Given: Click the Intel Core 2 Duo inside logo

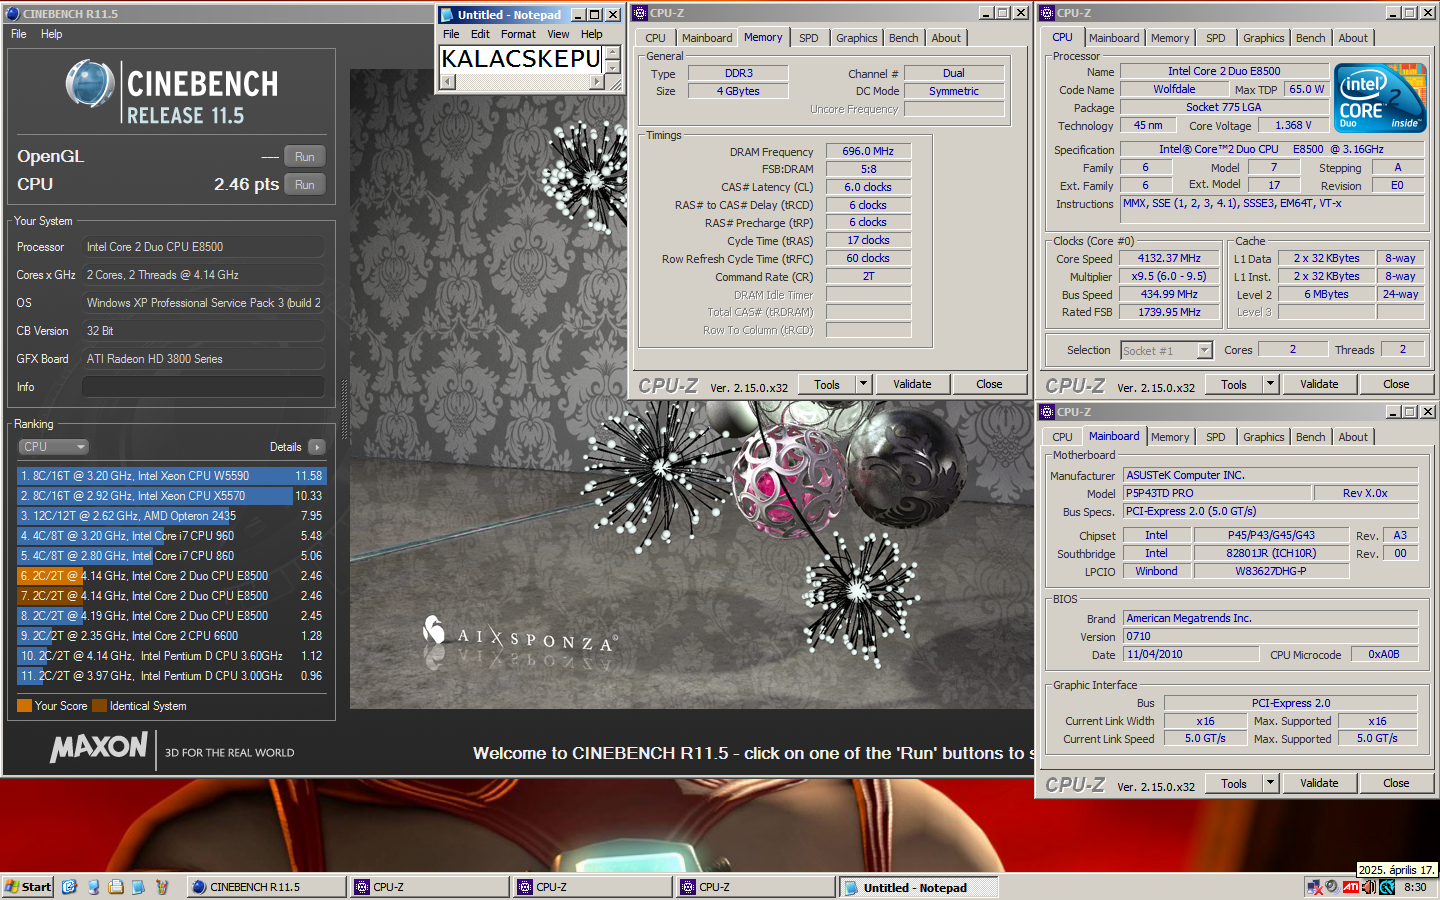Looking at the screenshot, I should (1380, 98).
